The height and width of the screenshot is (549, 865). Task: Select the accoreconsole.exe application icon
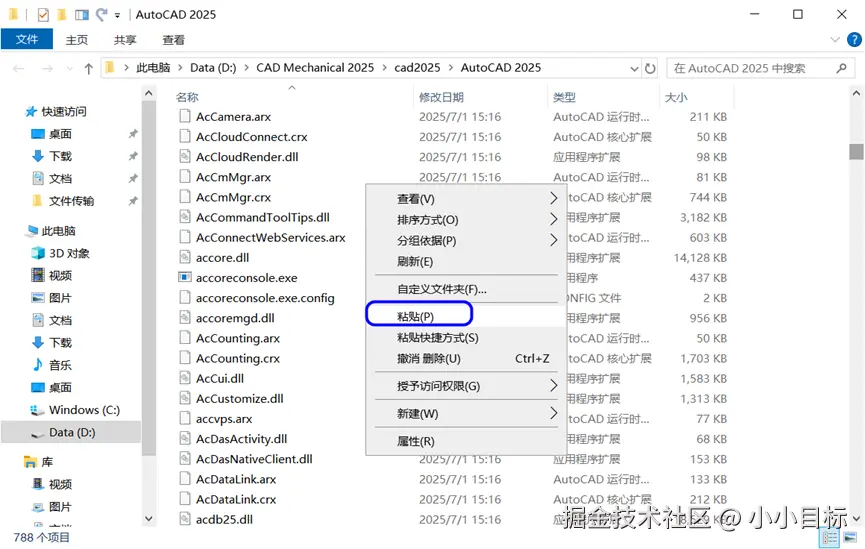click(185, 277)
